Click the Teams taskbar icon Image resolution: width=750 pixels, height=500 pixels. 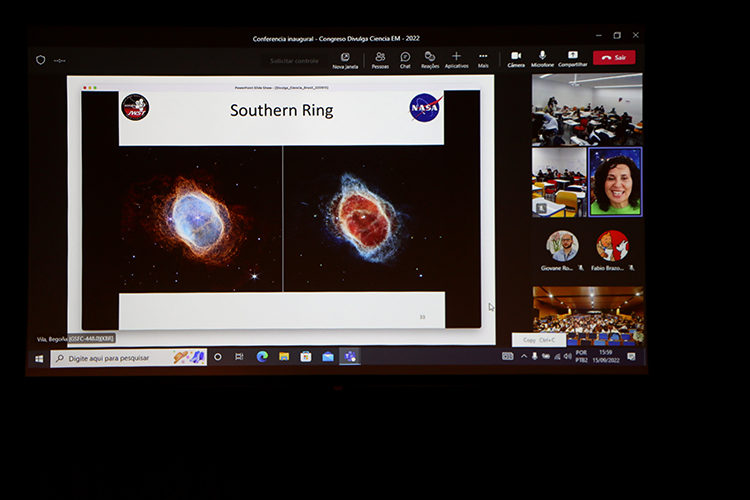pyautogui.click(x=350, y=356)
